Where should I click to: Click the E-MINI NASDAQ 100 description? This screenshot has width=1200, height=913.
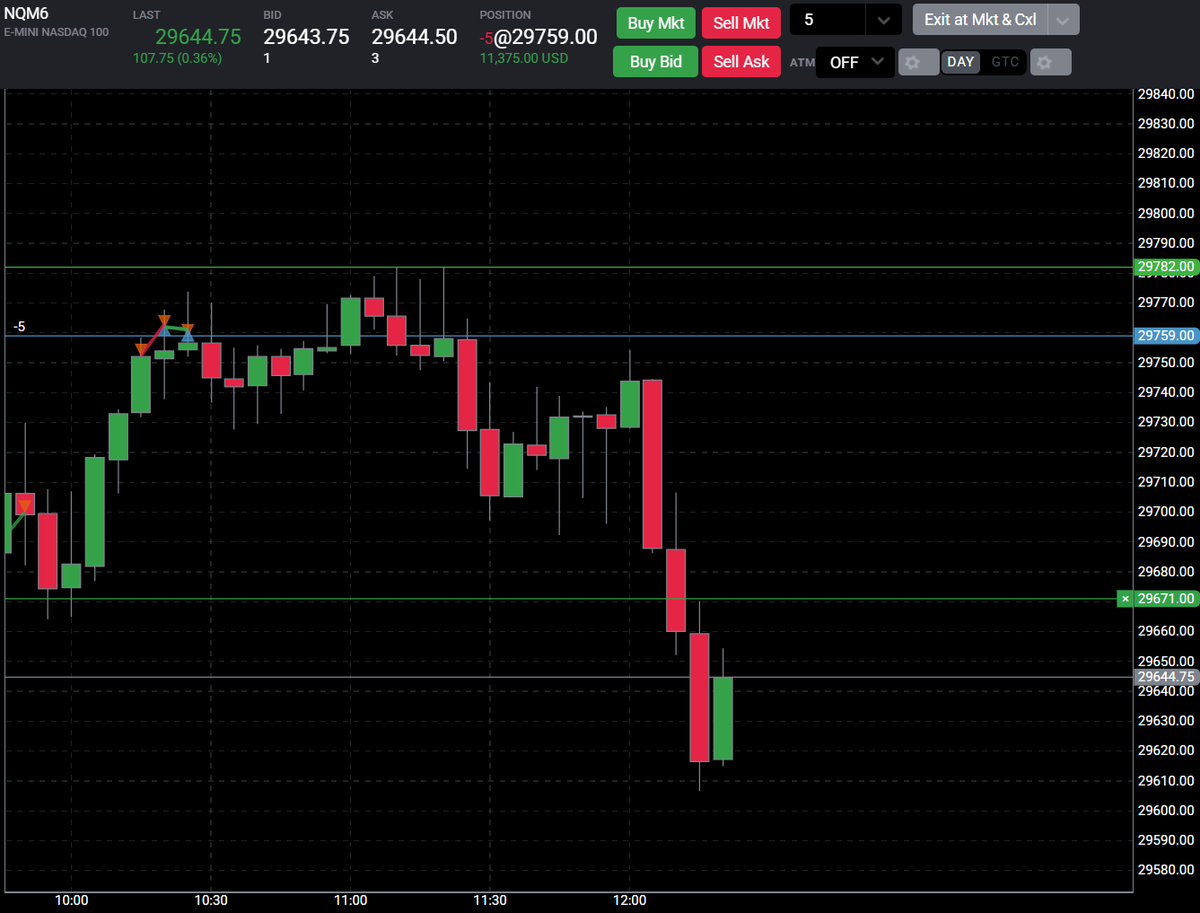(56, 32)
